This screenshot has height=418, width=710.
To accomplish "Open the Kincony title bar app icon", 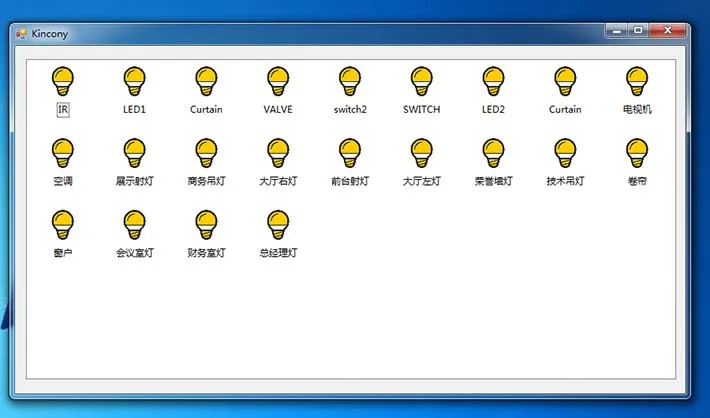I will click(21, 34).
